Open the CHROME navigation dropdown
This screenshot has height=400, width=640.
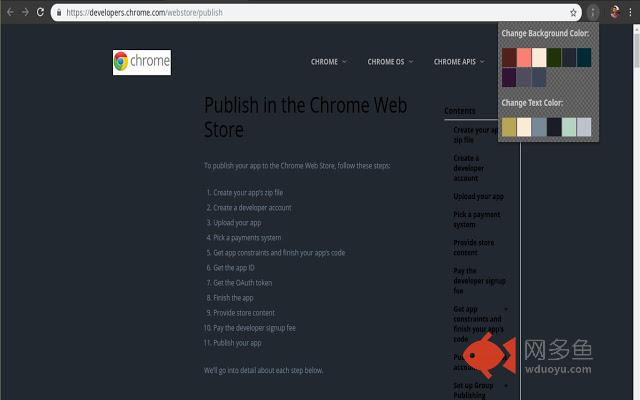point(329,62)
